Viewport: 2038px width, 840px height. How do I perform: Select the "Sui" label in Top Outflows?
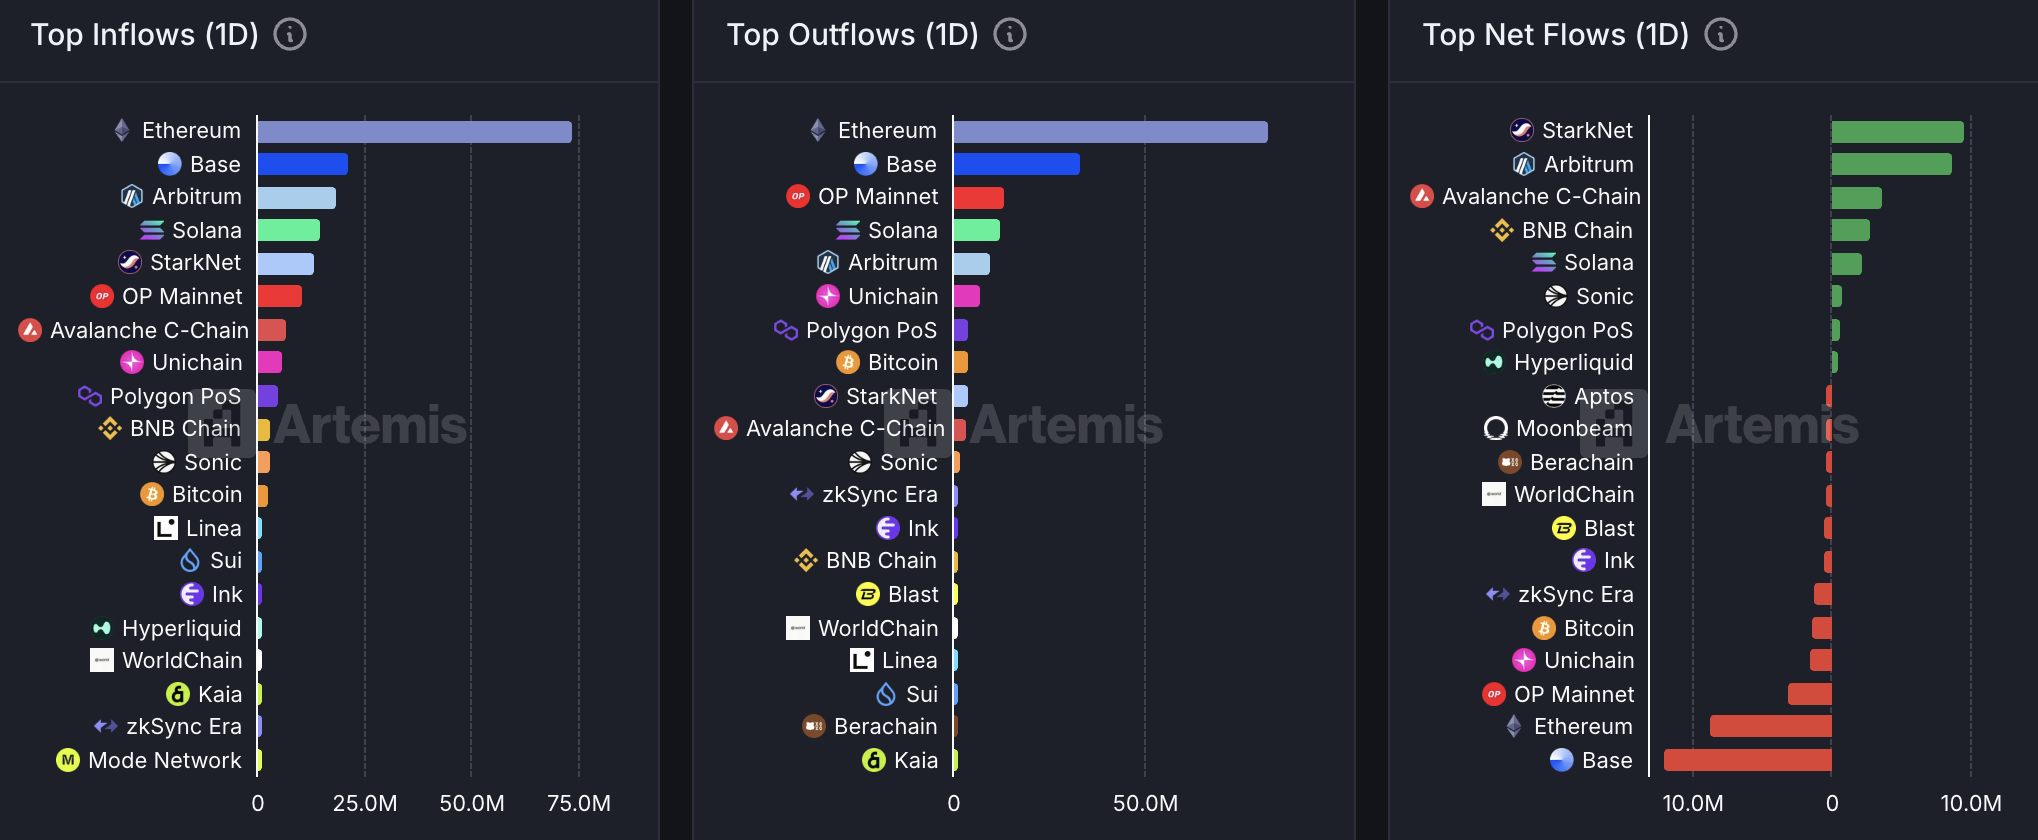point(922,694)
